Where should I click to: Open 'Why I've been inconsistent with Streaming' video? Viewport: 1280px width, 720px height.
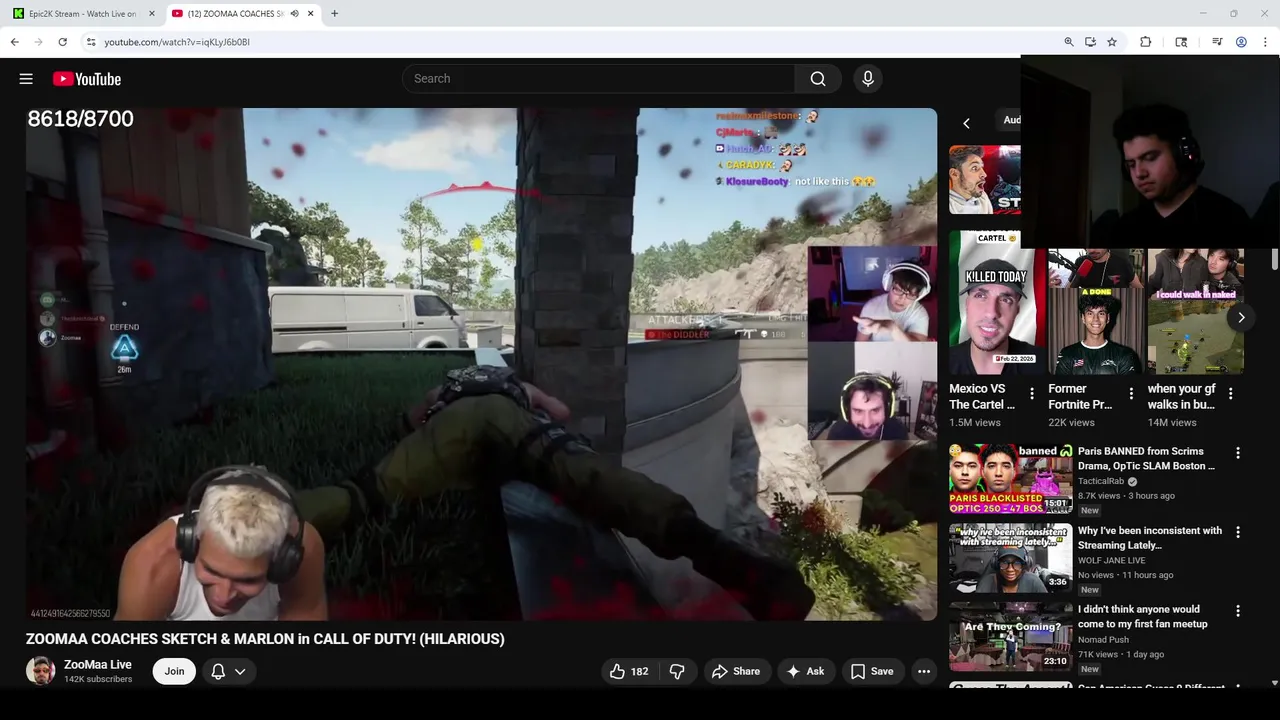tap(1150, 538)
